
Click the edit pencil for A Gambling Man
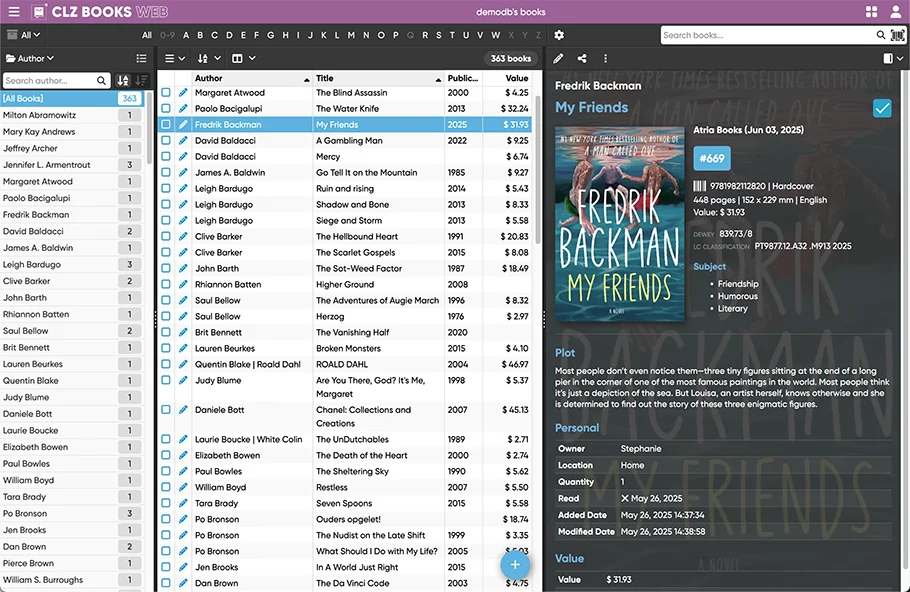coord(183,140)
